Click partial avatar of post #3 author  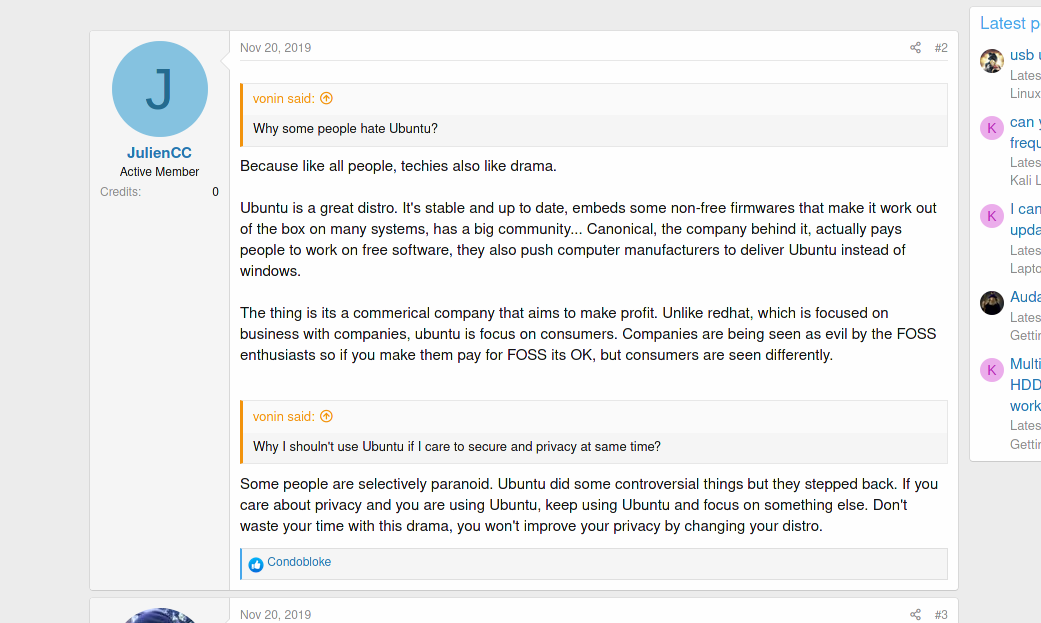[159, 615]
